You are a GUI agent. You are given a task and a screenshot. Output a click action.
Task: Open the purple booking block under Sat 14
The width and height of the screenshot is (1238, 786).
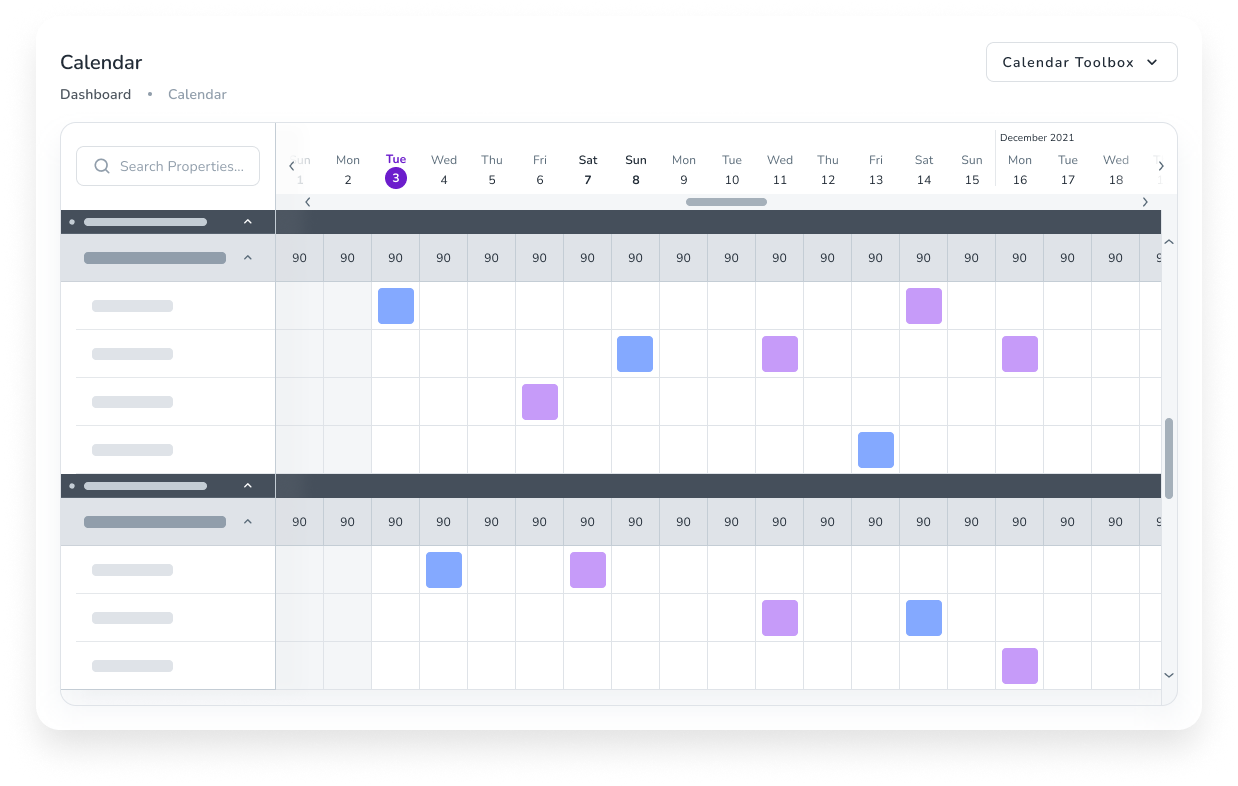(924, 306)
